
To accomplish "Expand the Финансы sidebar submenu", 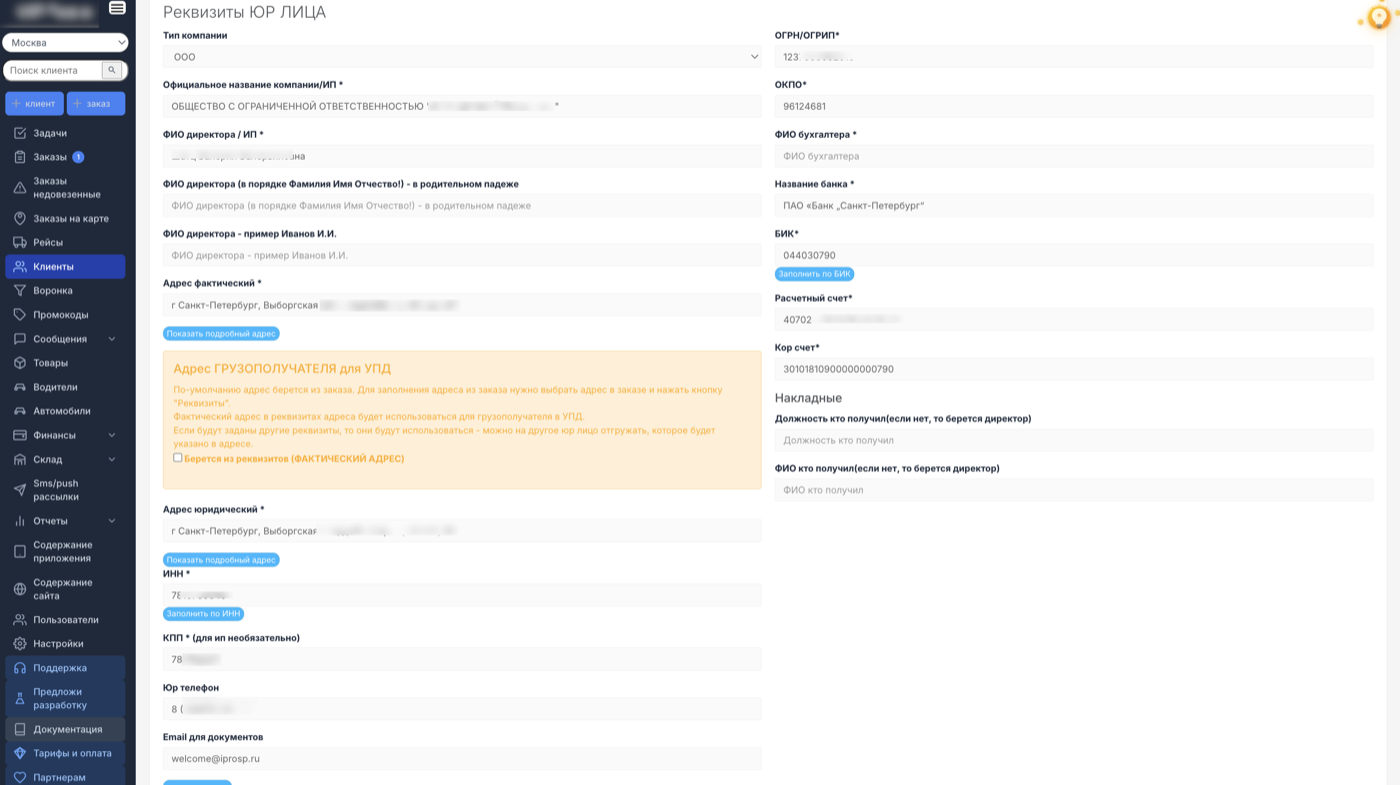I will [x=111, y=435].
